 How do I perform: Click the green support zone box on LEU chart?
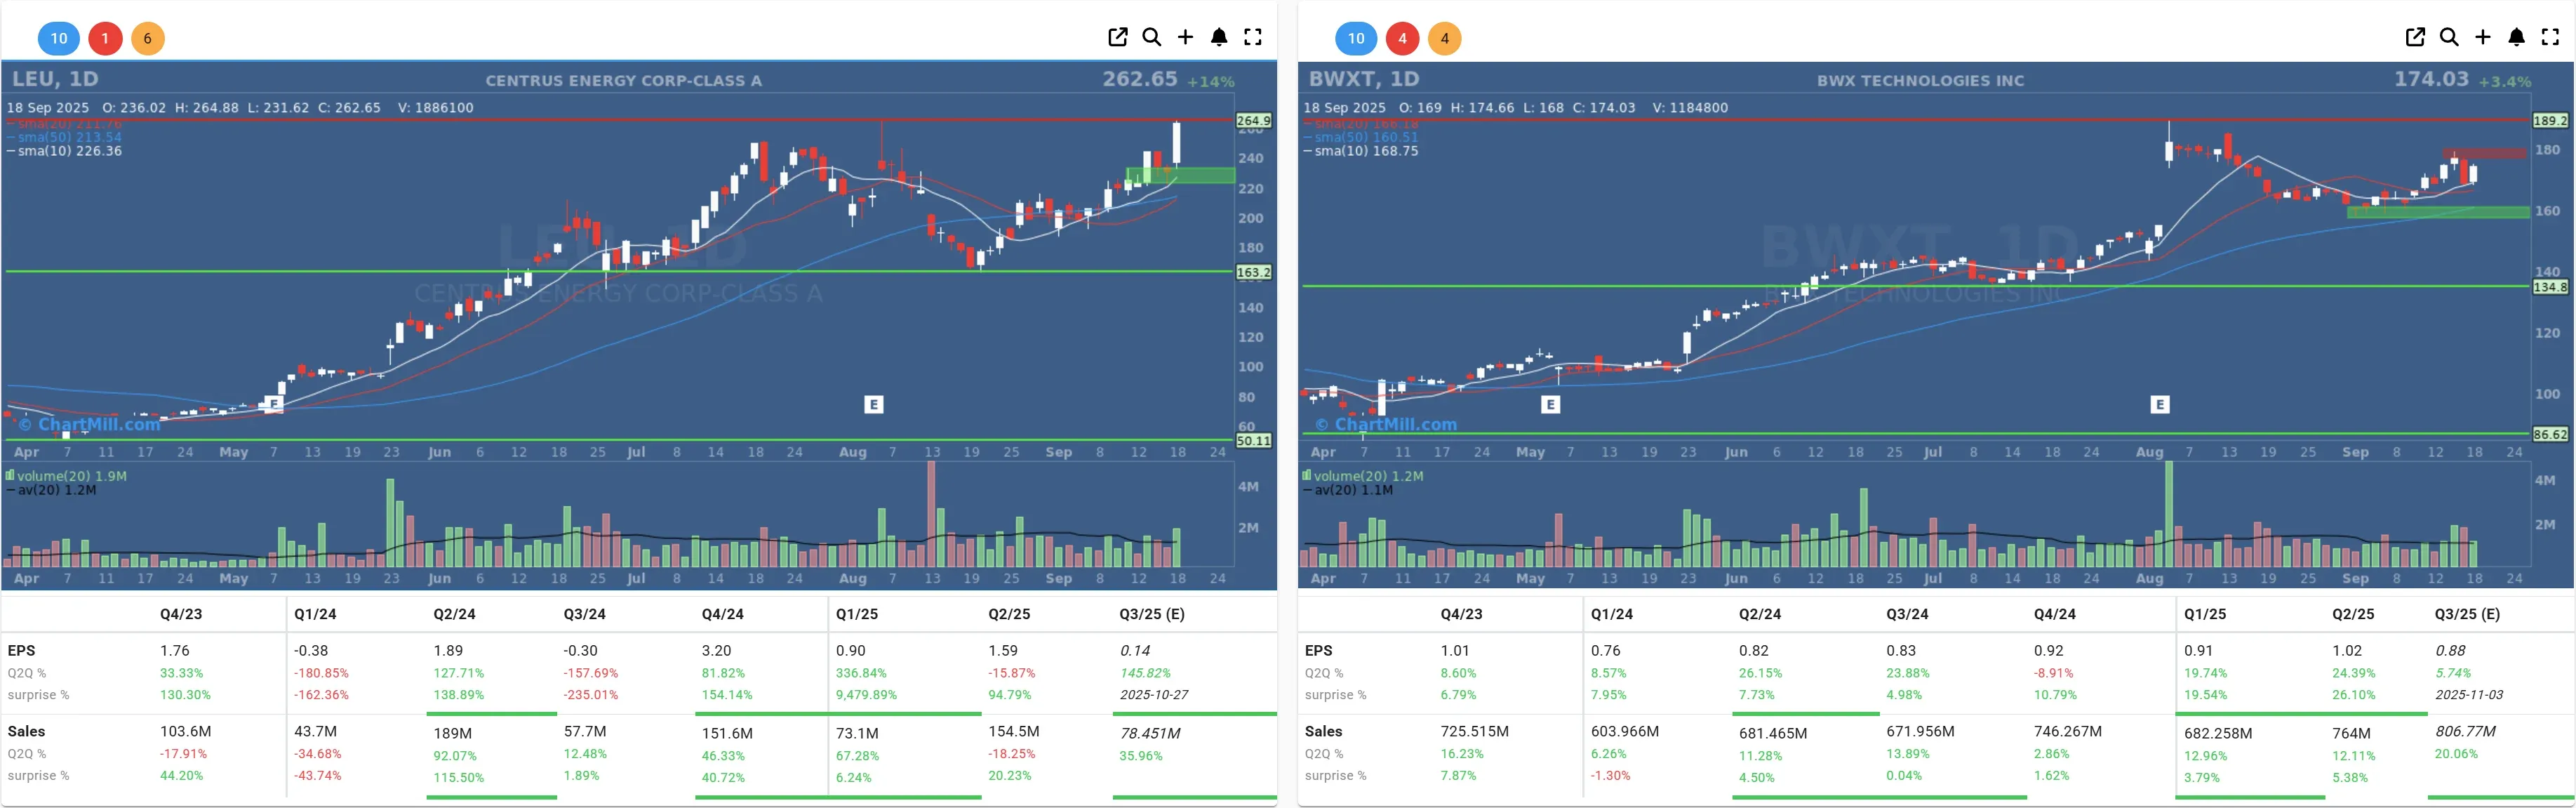pos(1181,175)
